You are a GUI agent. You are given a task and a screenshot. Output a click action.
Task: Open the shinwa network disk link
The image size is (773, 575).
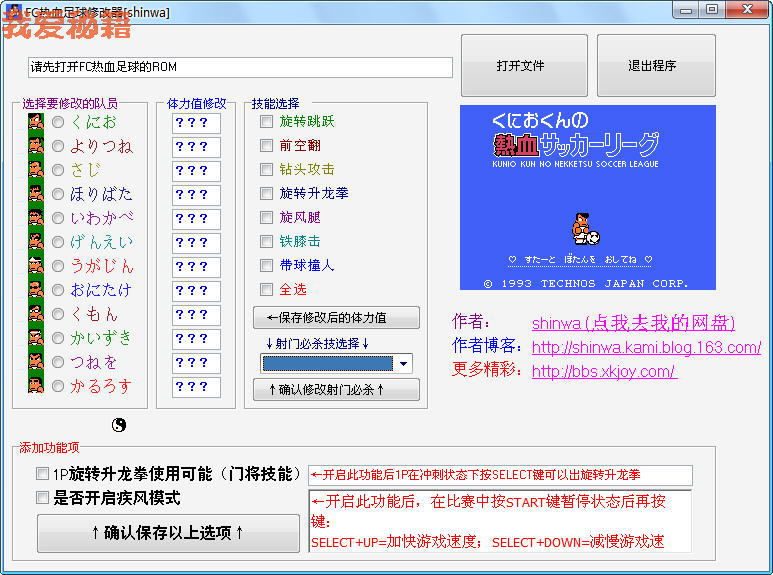point(633,322)
